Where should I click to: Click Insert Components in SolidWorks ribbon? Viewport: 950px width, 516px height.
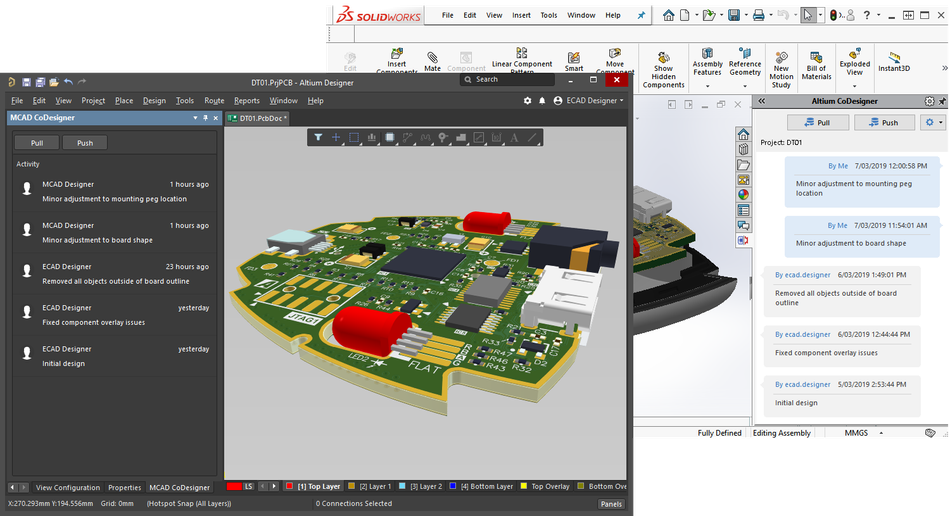pos(396,61)
